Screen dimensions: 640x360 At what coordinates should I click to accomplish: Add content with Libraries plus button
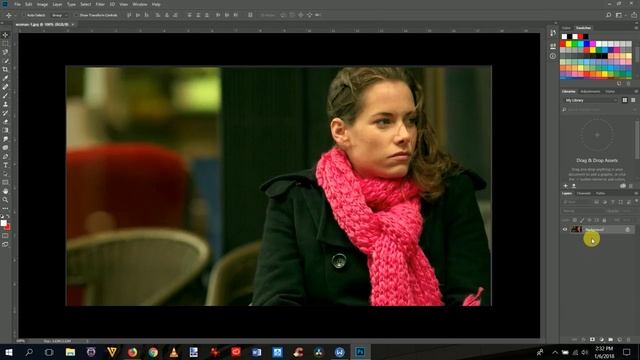point(566,186)
